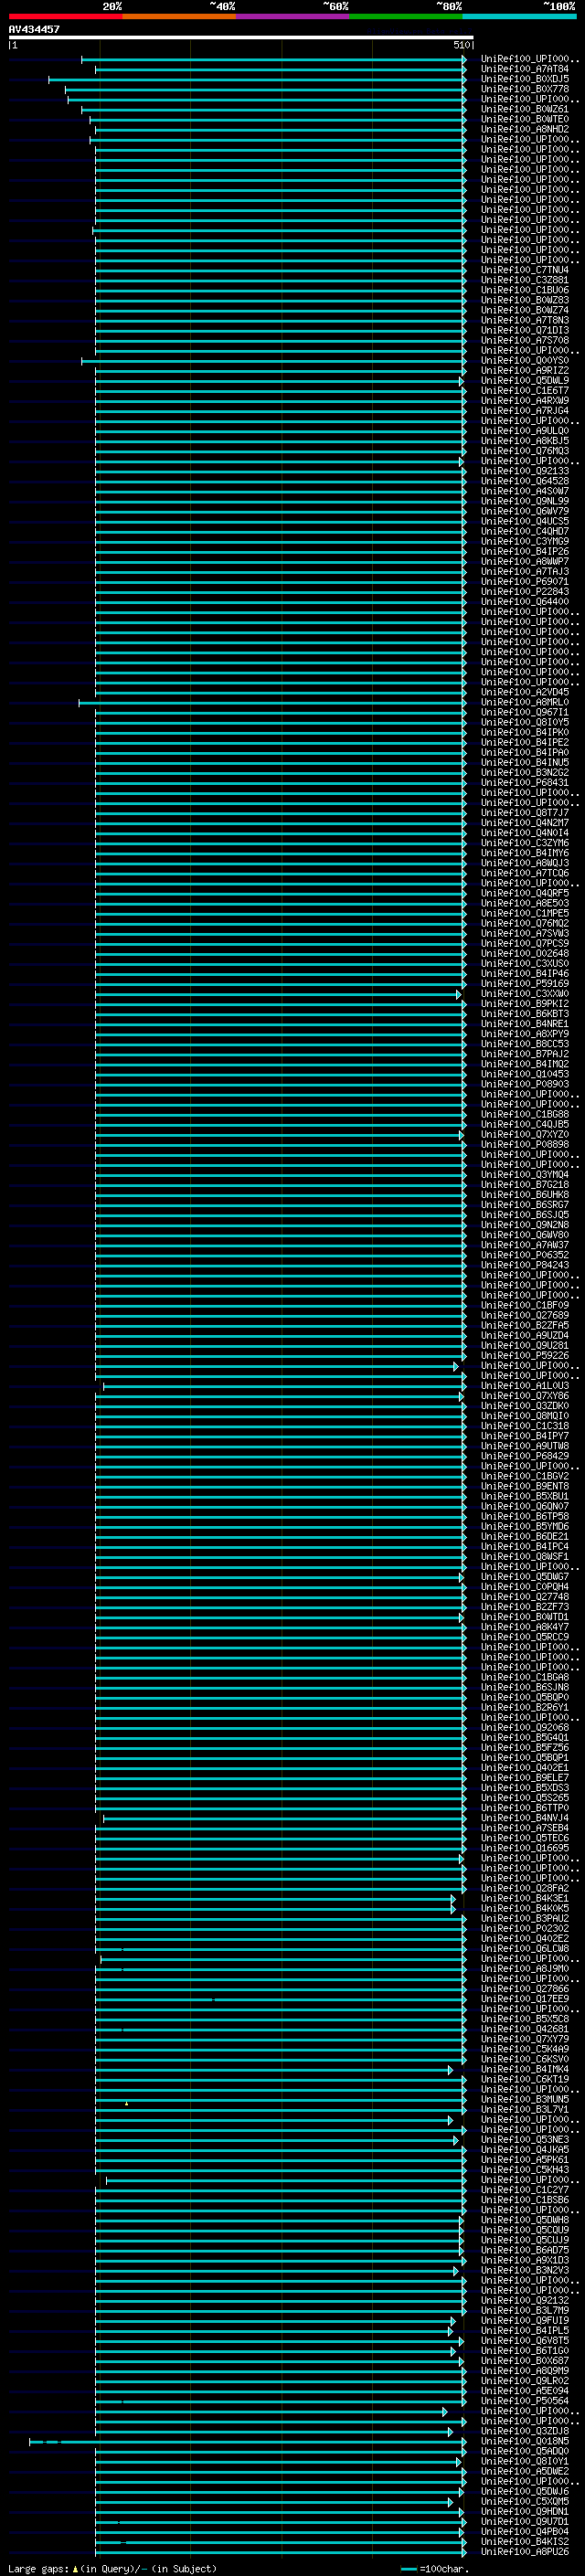Click the purple ~60% identity legend segment
Viewport: 585px width, 2576px height.
pyautogui.click(x=292, y=16)
